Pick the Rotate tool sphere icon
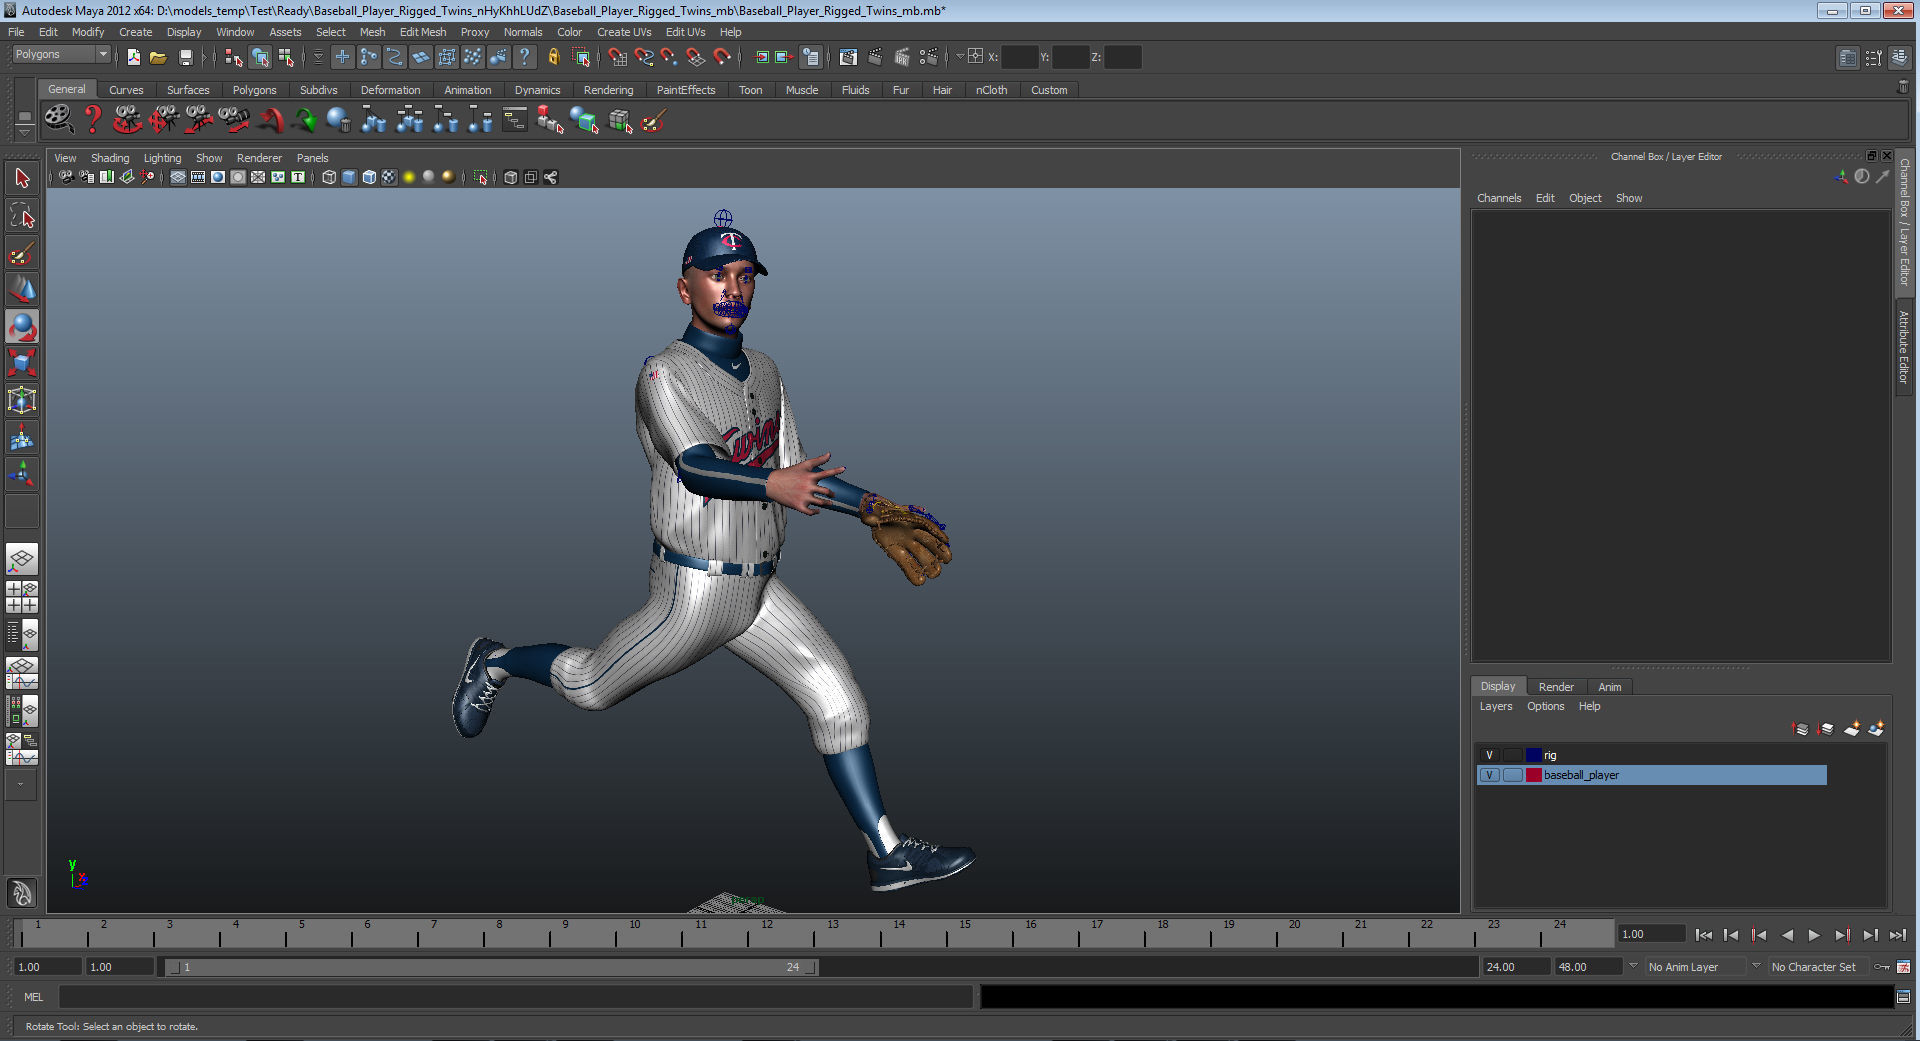The width and height of the screenshot is (1920, 1041). [x=22, y=327]
